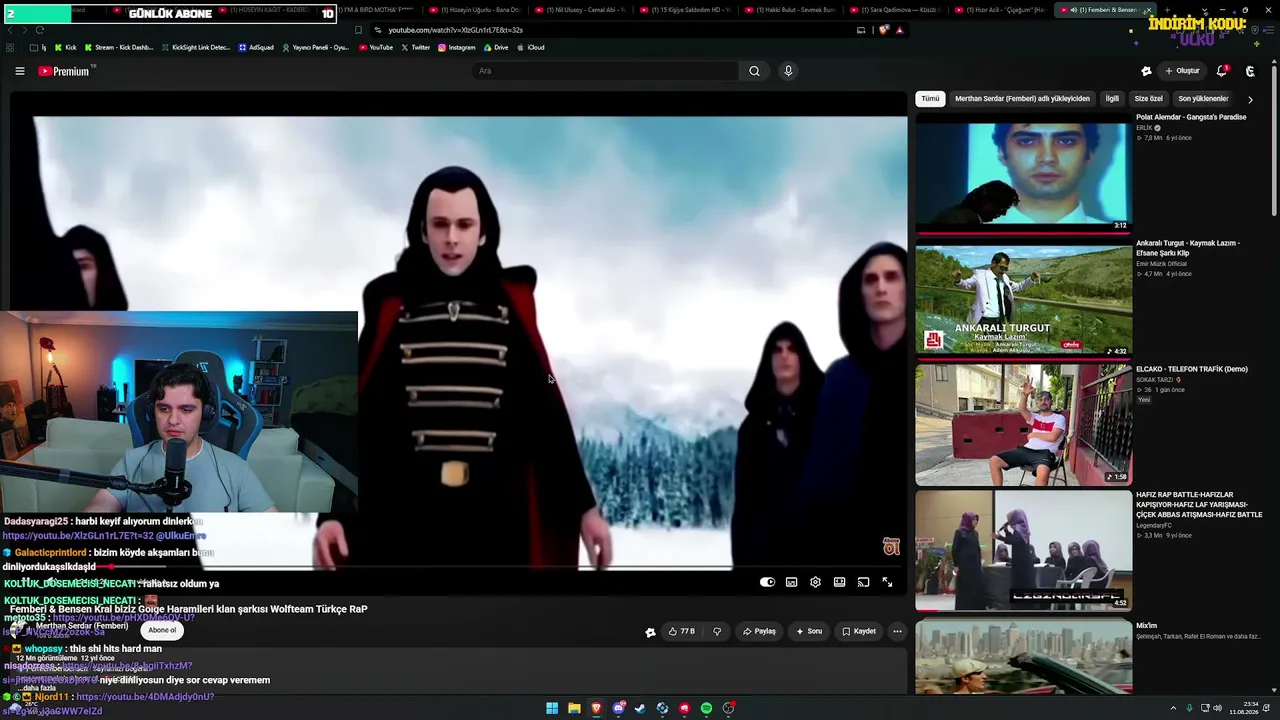
Task: Open Spotify from the taskbar
Action: point(707,708)
